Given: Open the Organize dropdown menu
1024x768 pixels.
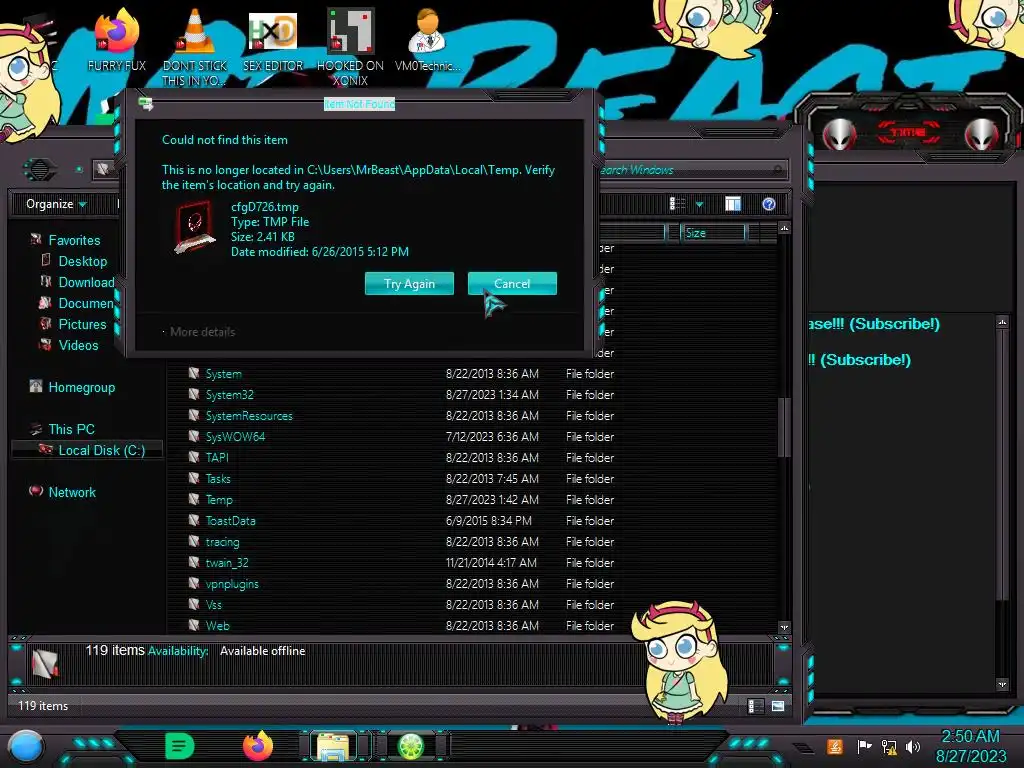Looking at the screenshot, I should 56,204.
